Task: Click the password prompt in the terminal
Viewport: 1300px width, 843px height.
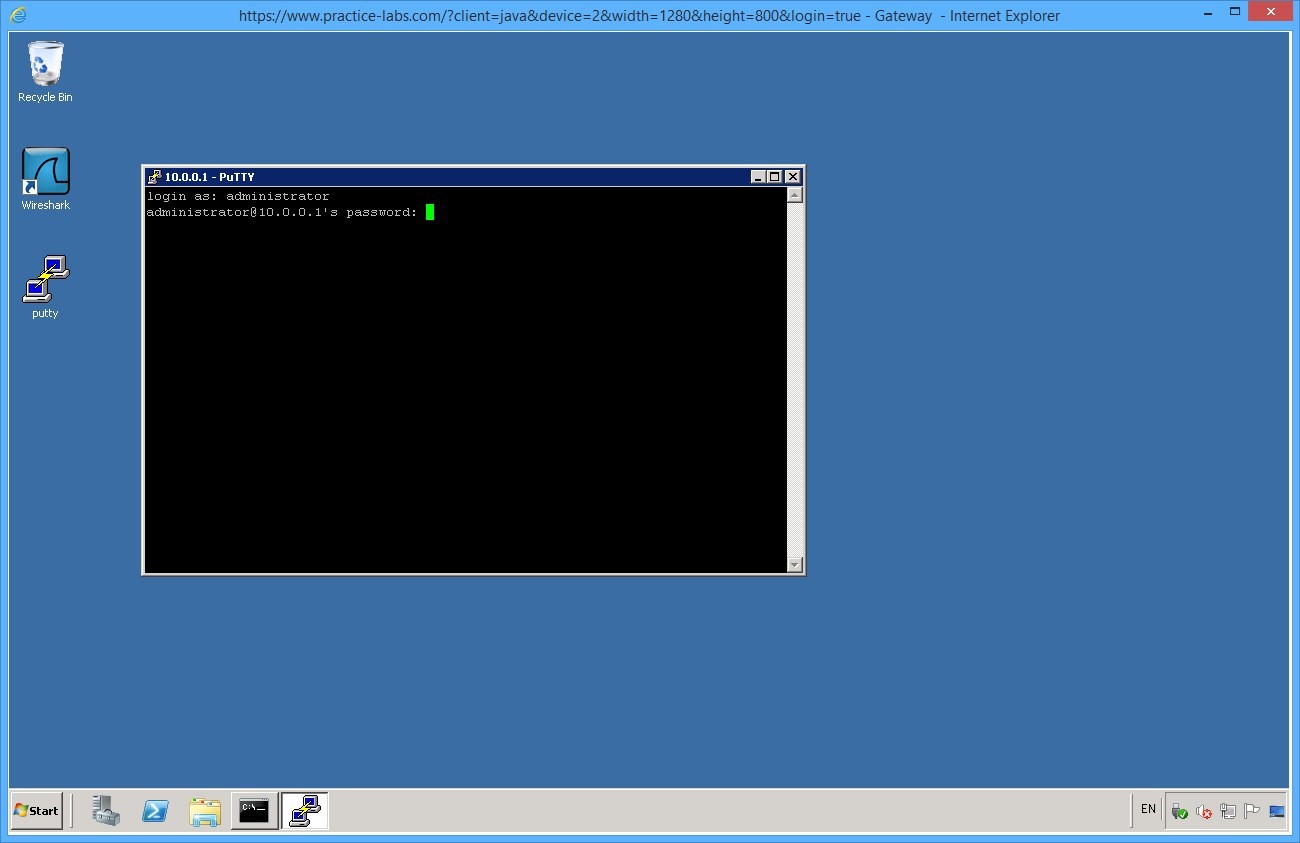Action: click(430, 212)
